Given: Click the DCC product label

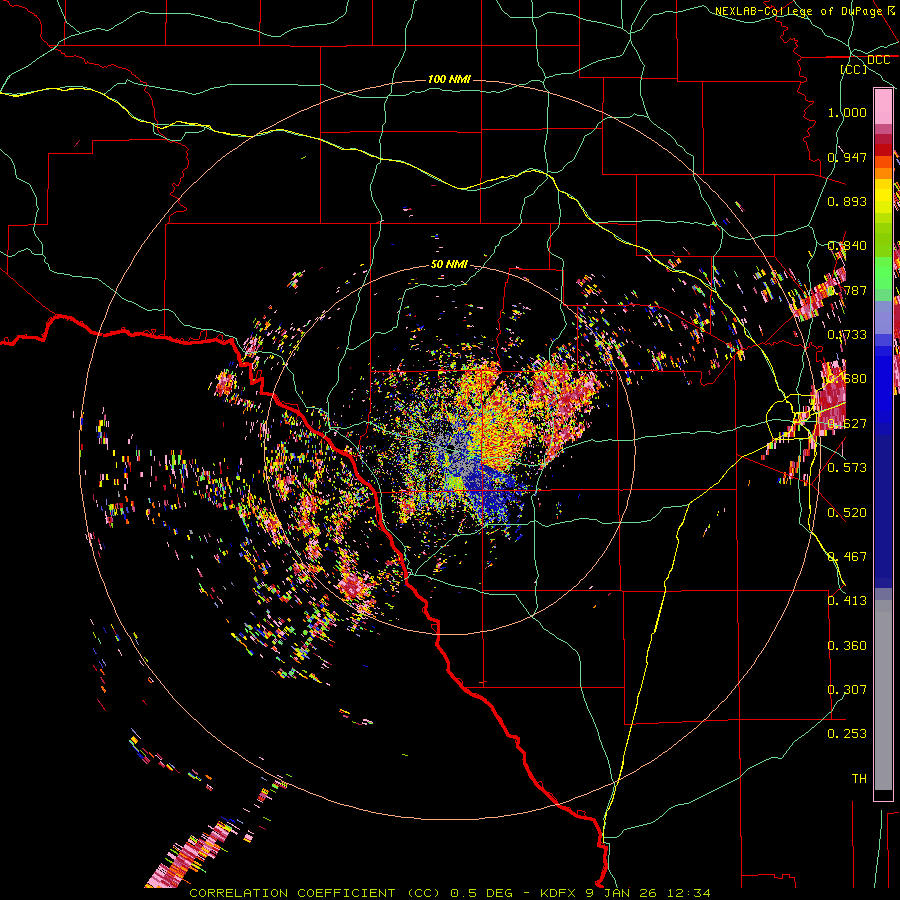Looking at the screenshot, I should (878, 60).
